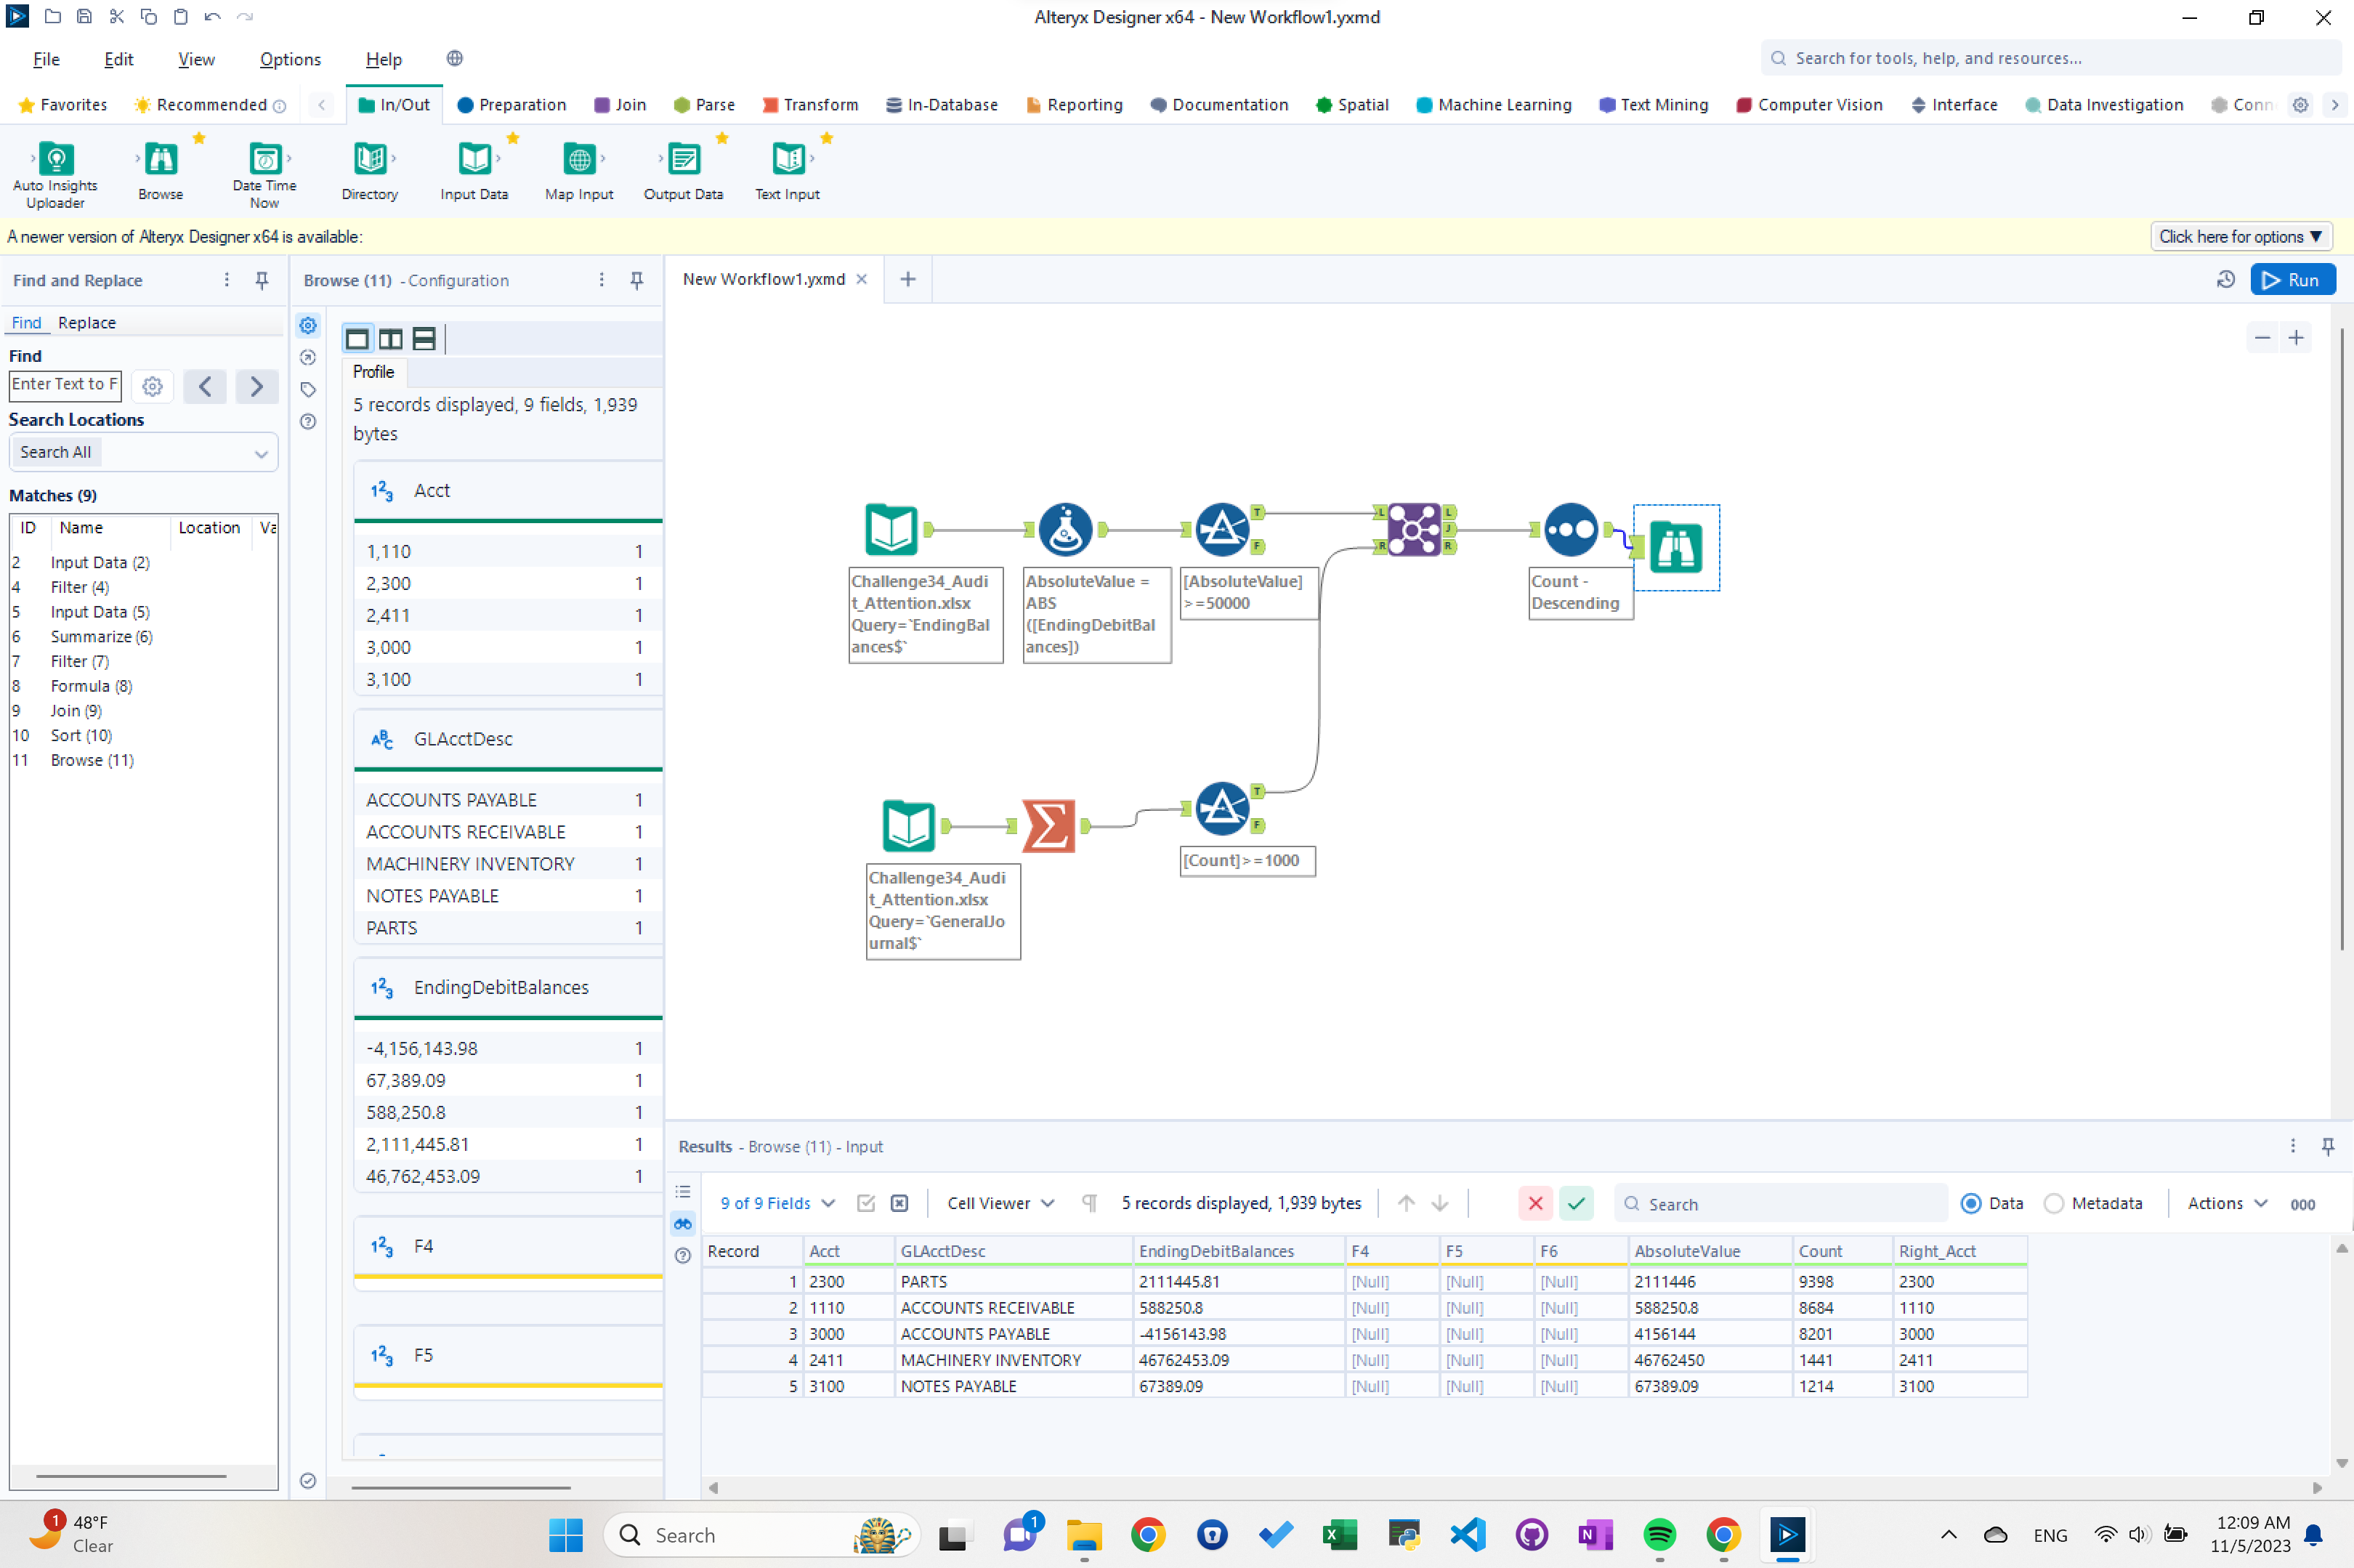This screenshot has width=2354, height=1568.
Task: Click the Profile tab label
Action: (x=374, y=372)
